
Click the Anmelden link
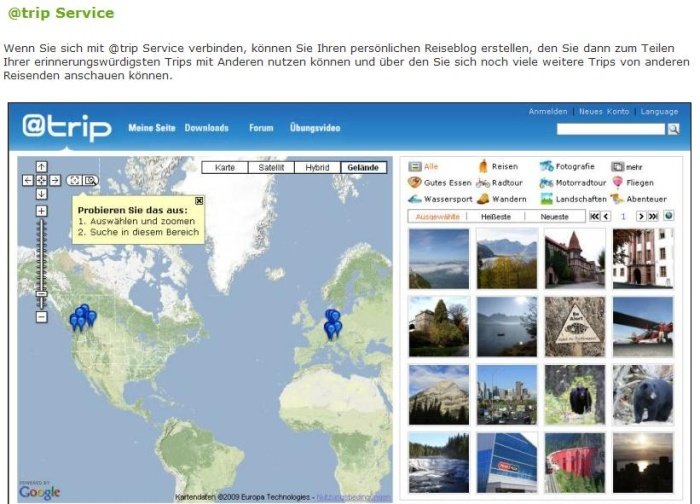tap(548, 112)
